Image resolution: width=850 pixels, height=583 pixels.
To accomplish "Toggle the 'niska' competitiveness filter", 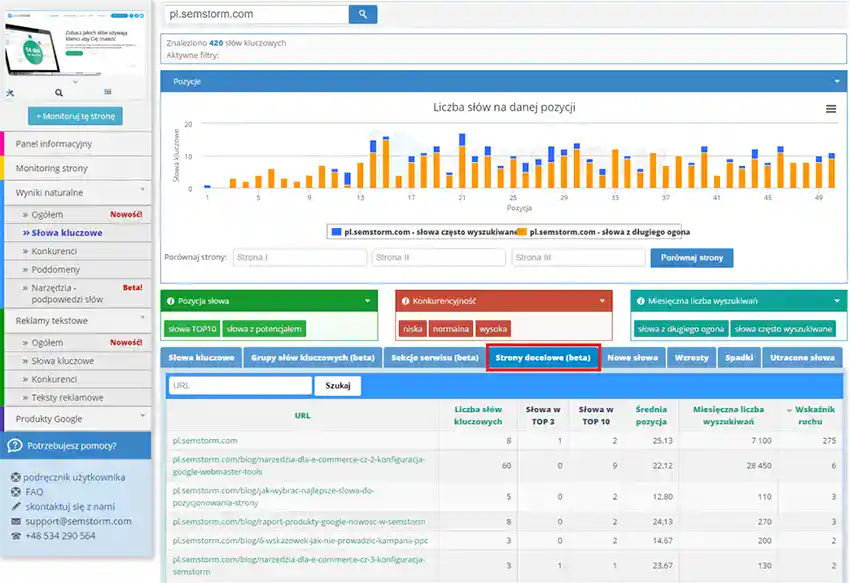I will tap(413, 329).
